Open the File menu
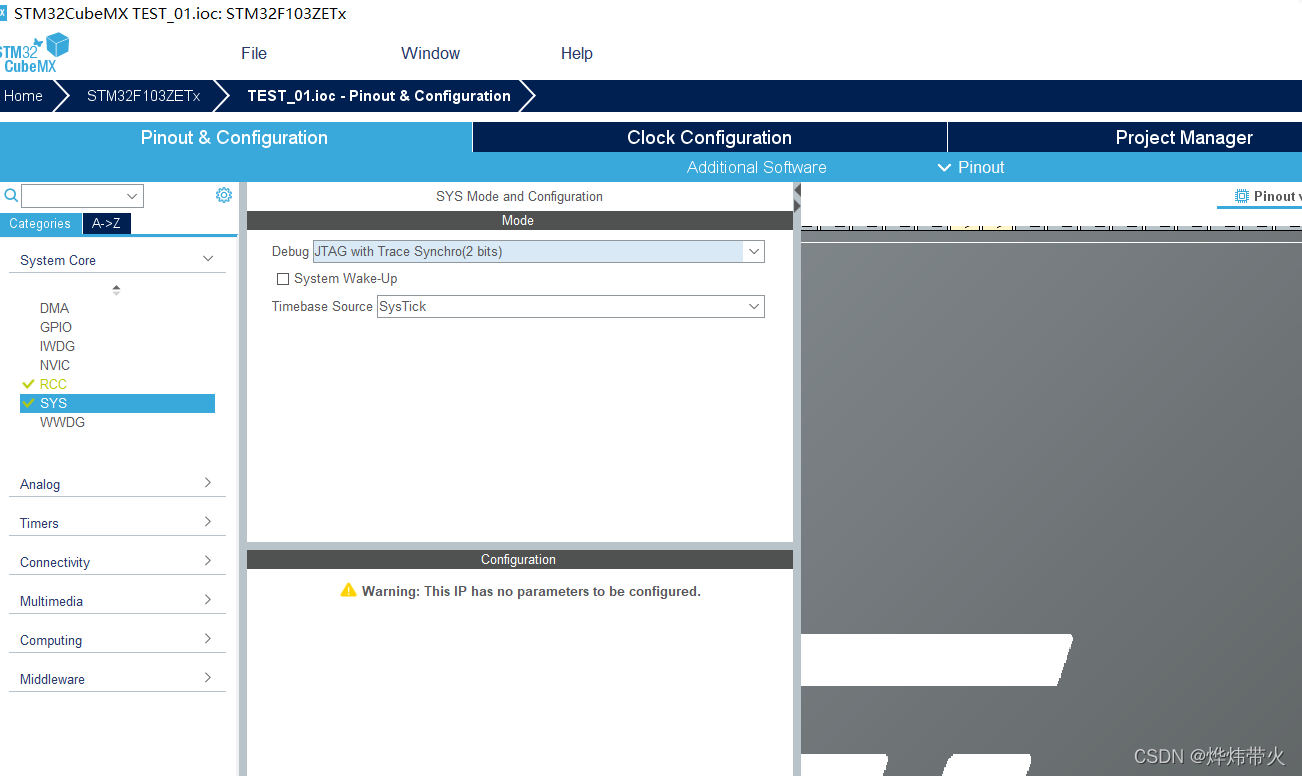1302x776 pixels. click(254, 53)
